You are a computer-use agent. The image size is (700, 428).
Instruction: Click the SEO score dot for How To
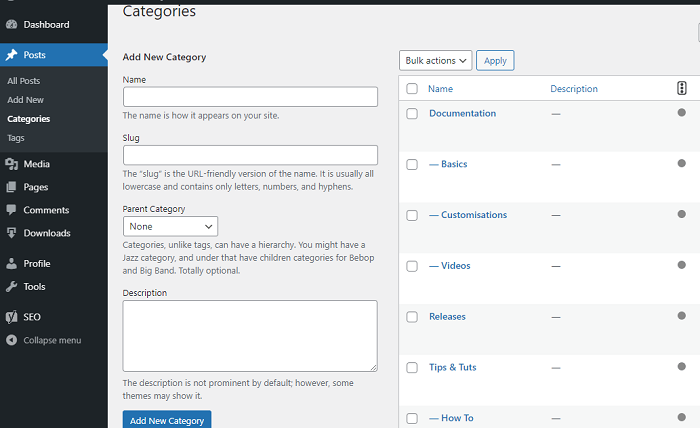point(682,417)
